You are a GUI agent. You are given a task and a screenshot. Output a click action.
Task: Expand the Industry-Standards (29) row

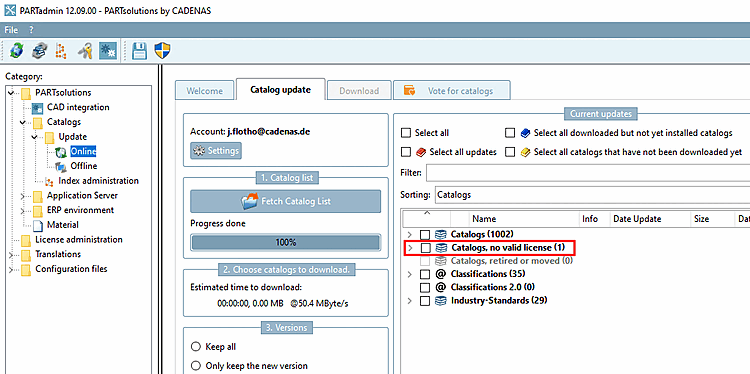pos(409,301)
